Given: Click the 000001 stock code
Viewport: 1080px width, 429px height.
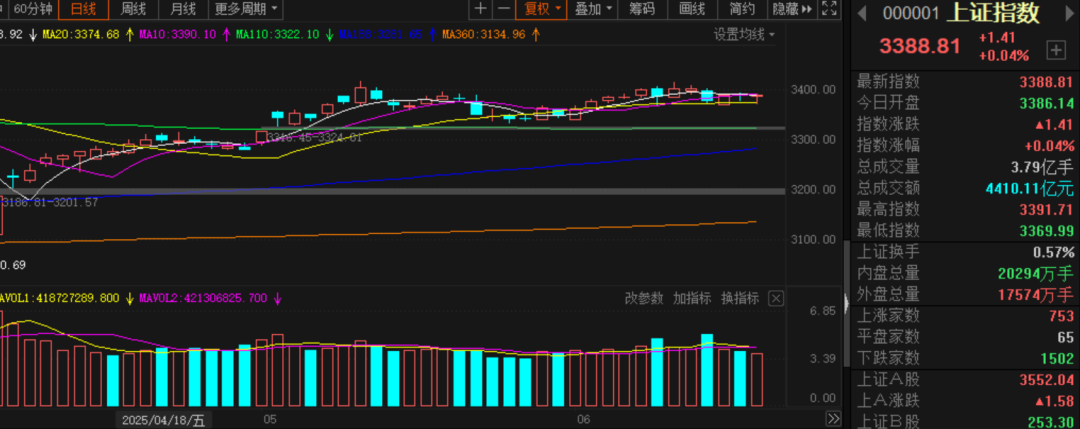Looking at the screenshot, I should pos(911,13).
